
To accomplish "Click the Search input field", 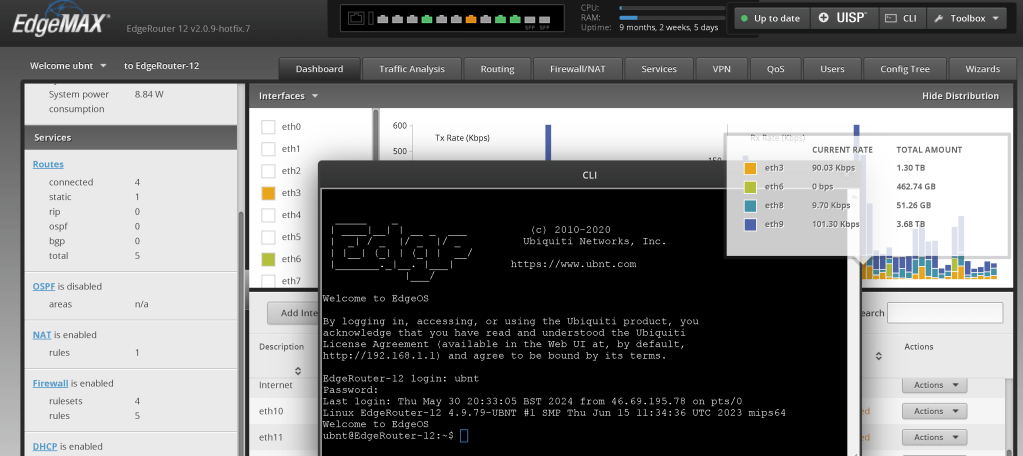I will [x=945, y=313].
